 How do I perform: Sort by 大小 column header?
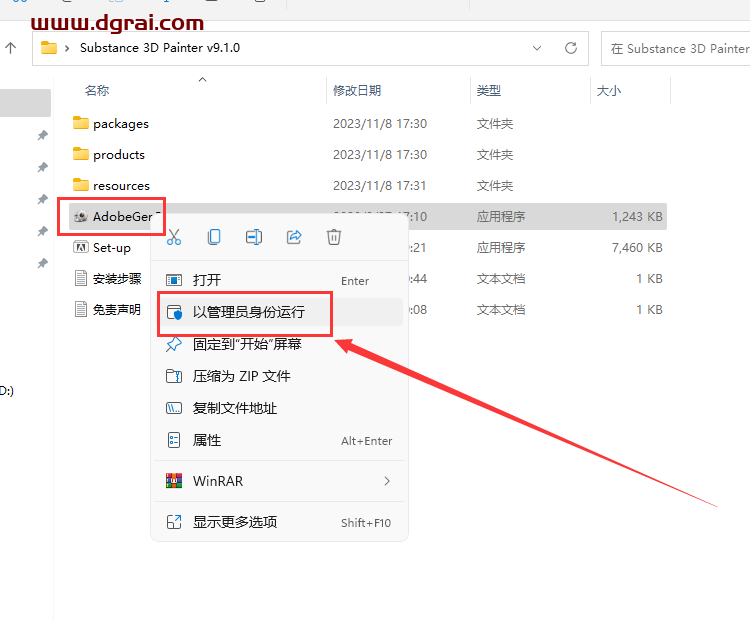click(x=608, y=90)
